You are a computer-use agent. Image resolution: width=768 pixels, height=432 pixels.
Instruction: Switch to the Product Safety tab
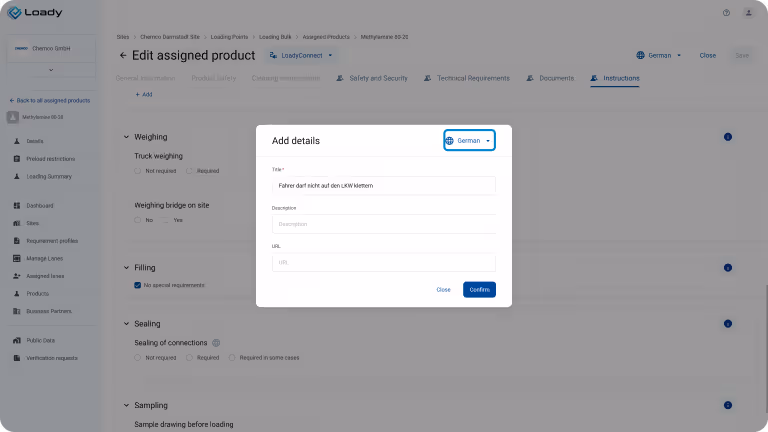click(214, 78)
